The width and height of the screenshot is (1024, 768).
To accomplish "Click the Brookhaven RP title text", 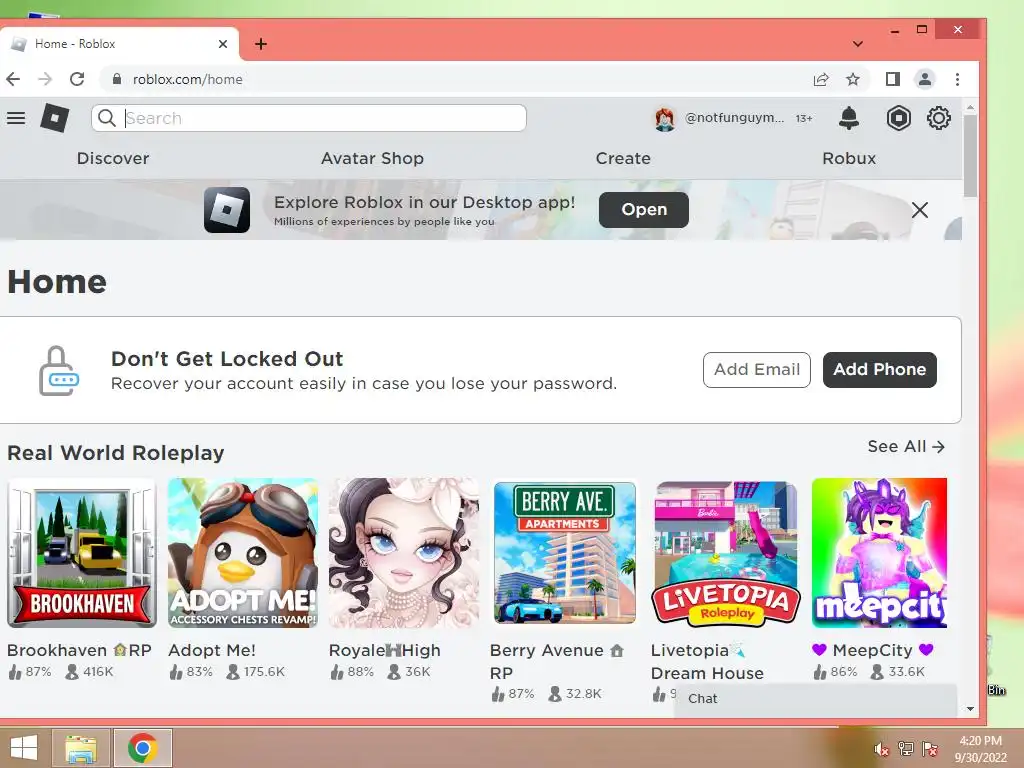I will [x=79, y=650].
